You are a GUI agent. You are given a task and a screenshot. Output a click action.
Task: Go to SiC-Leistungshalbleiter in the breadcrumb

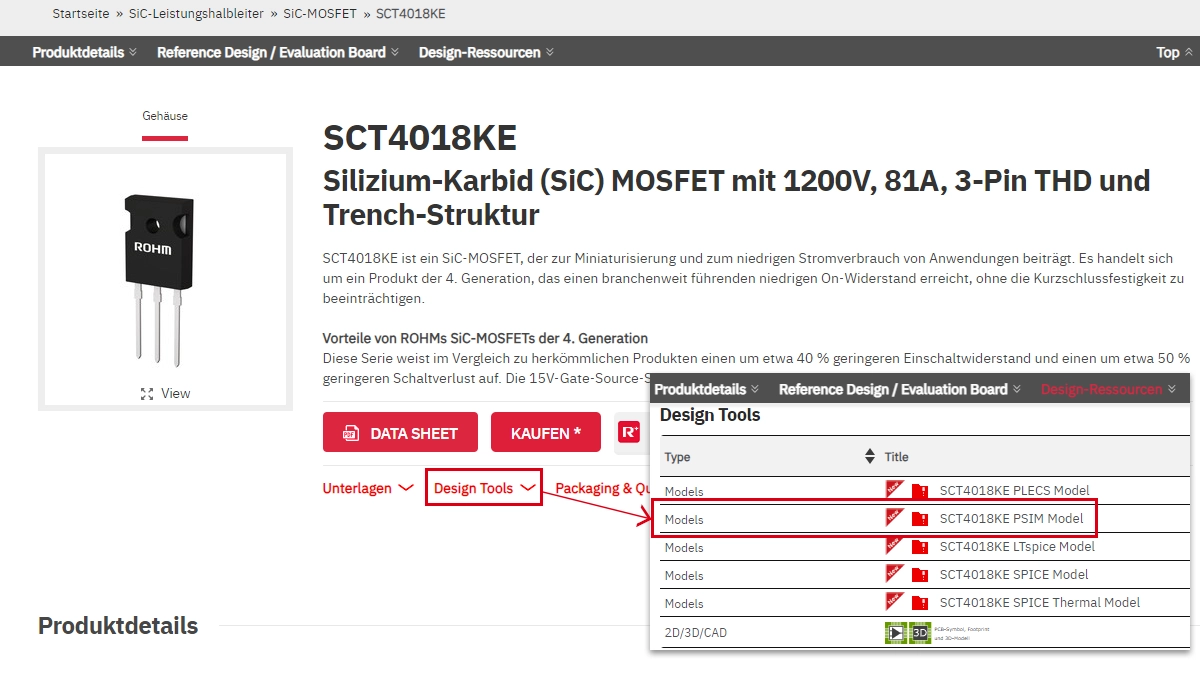196,14
